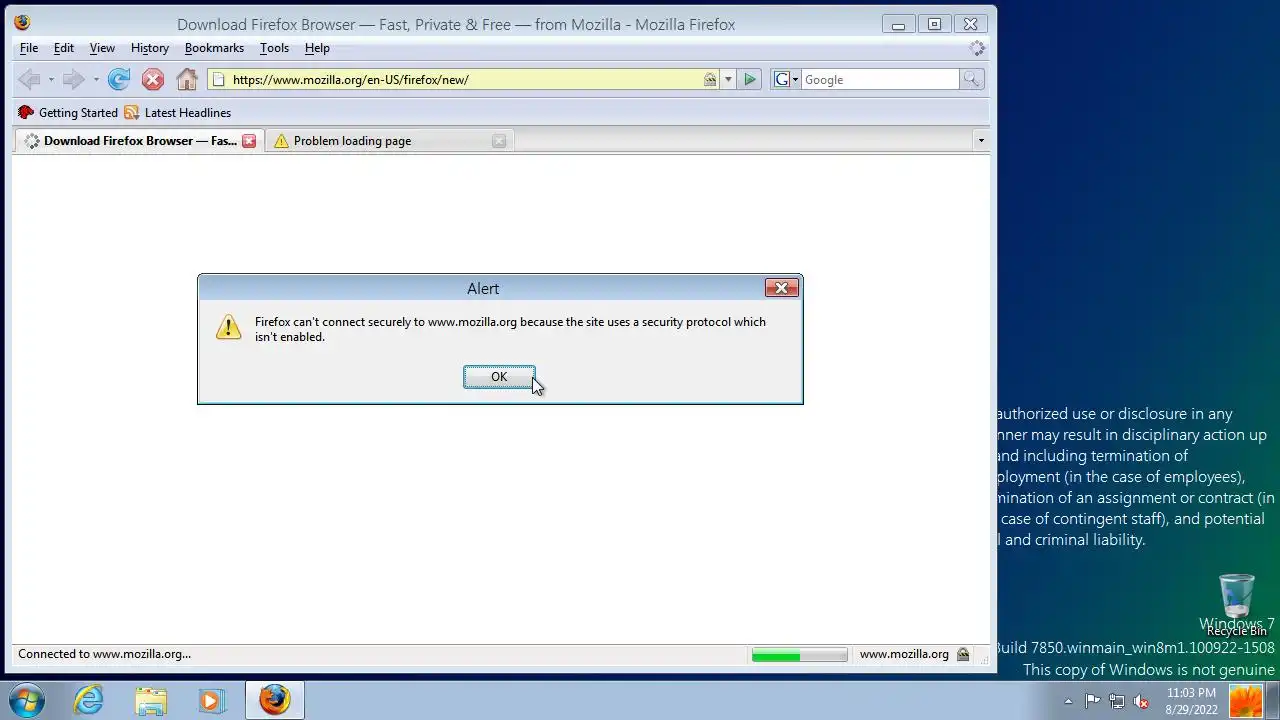This screenshot has height=720, width=1280.
Task: Click the muted volume tray icon
Action: pyautogui.click(x=1141, y=701)
